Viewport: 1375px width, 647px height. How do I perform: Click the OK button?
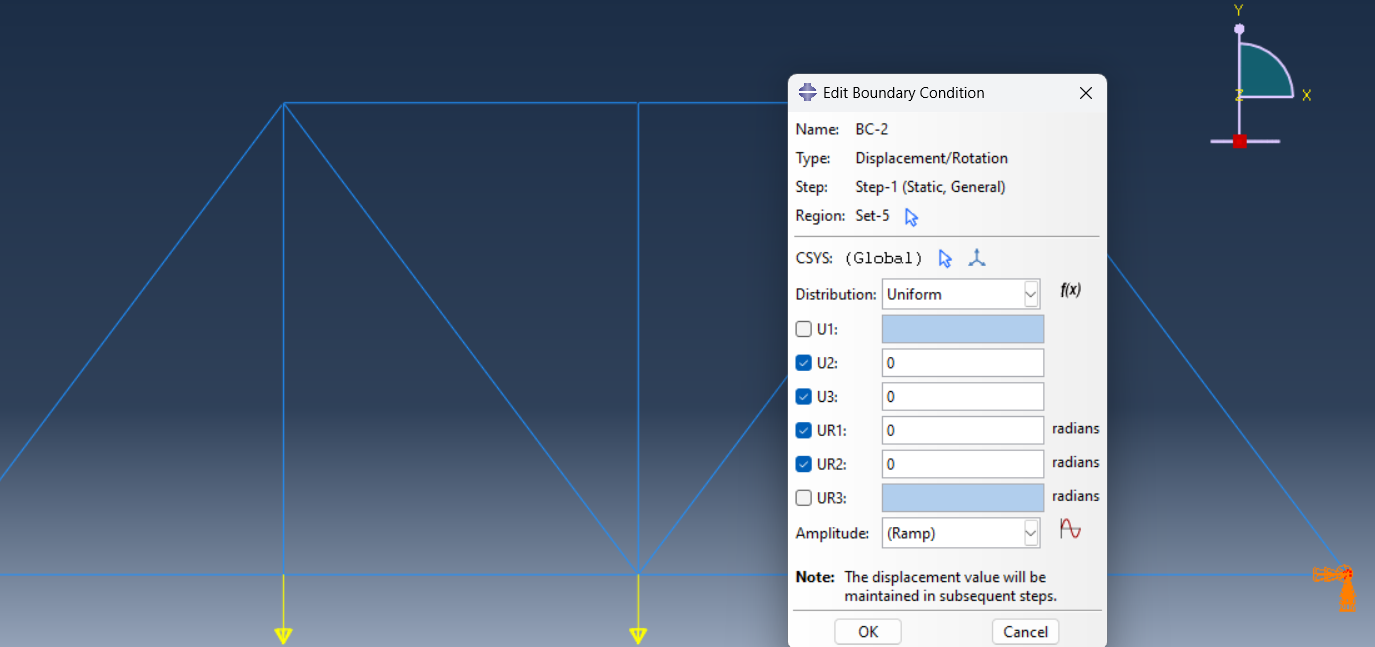(868, 632)
